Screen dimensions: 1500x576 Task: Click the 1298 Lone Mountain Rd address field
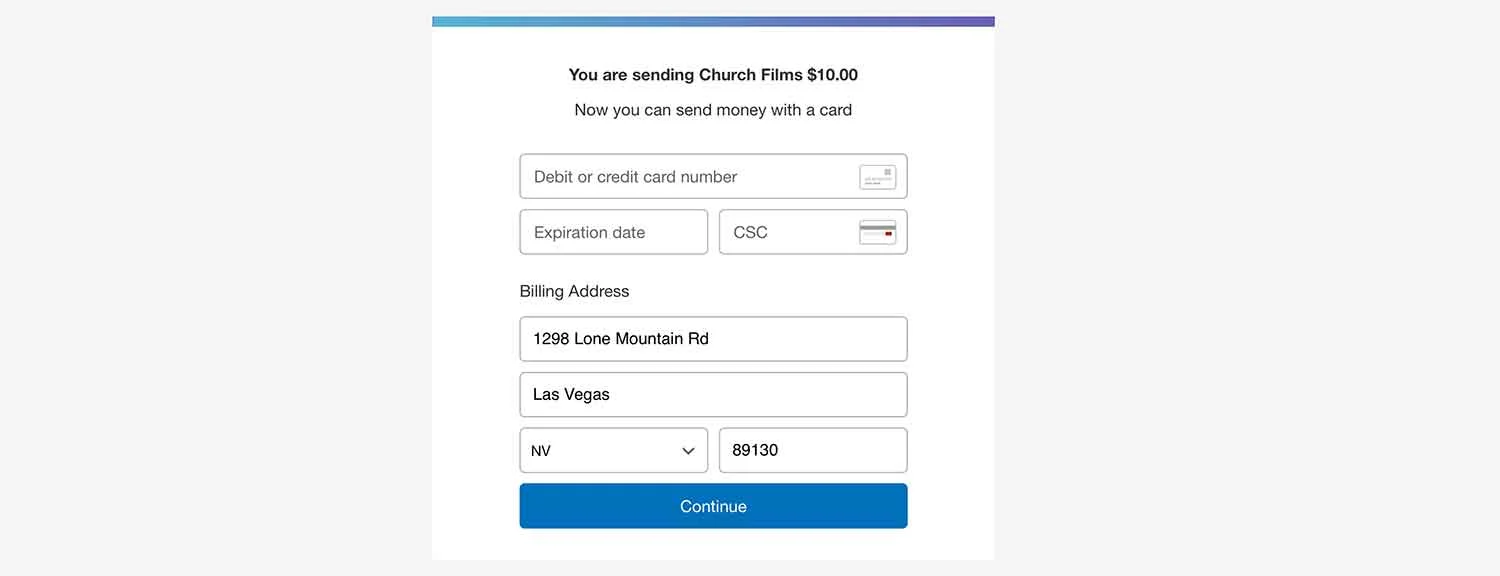click(713, 339)
